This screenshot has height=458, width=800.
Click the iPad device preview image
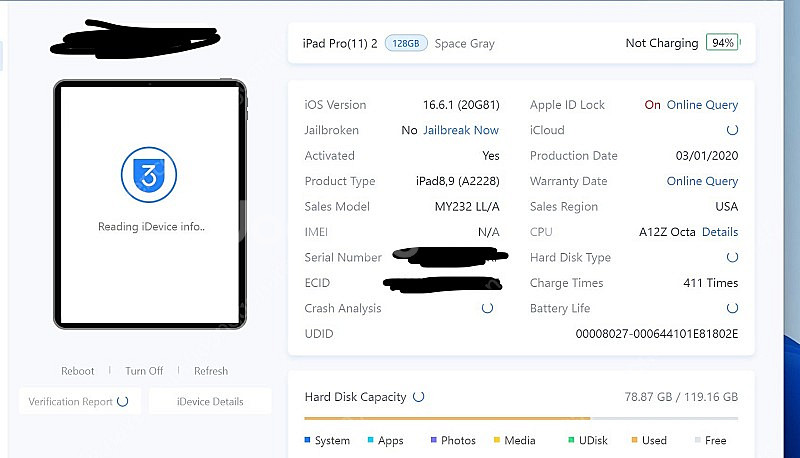click(x=150, y=204)
